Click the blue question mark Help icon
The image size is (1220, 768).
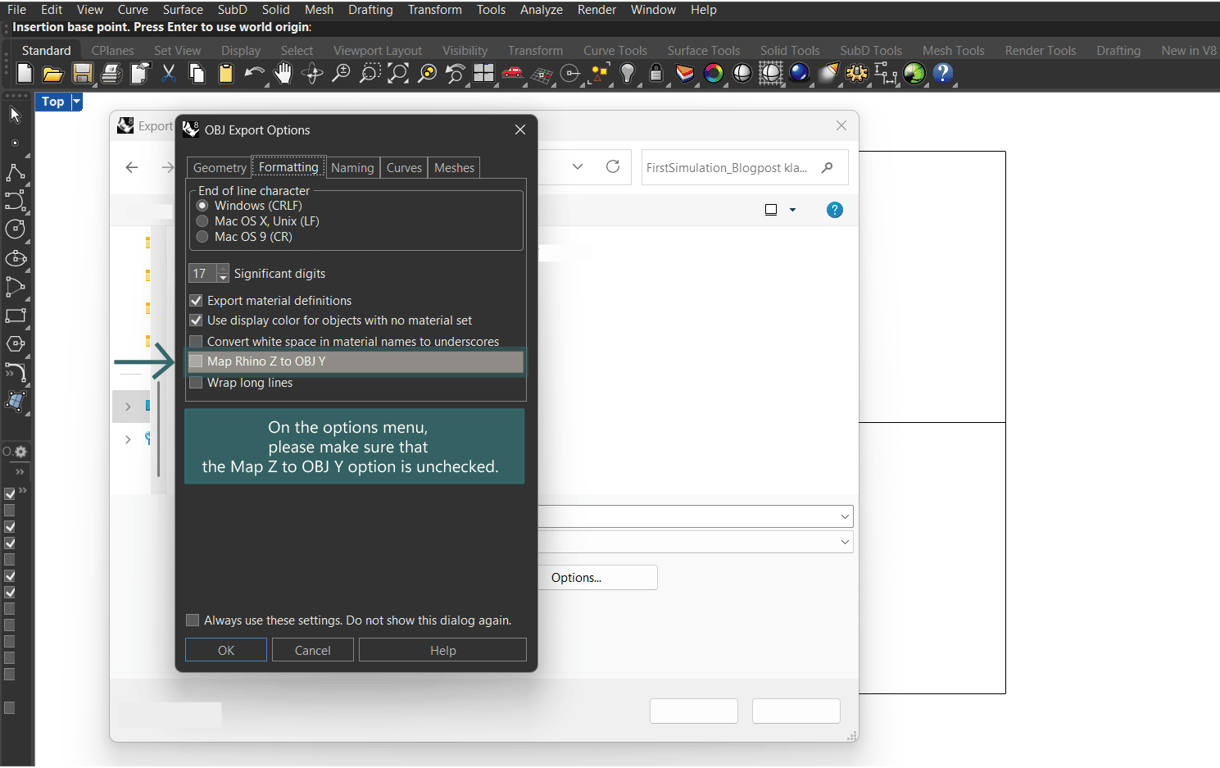[942, 73]
